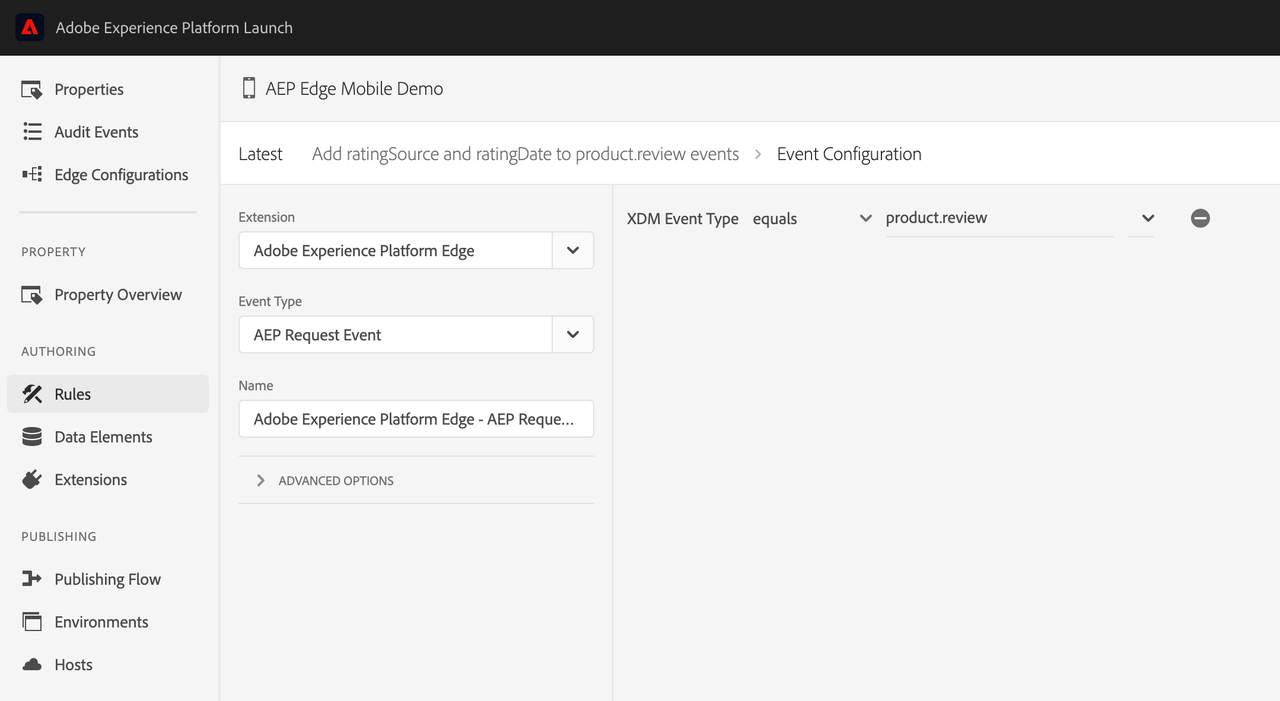Remove the XDM Event Type condition
The height and width of the screenshot is (701, 1280).
click(1200, 218)
